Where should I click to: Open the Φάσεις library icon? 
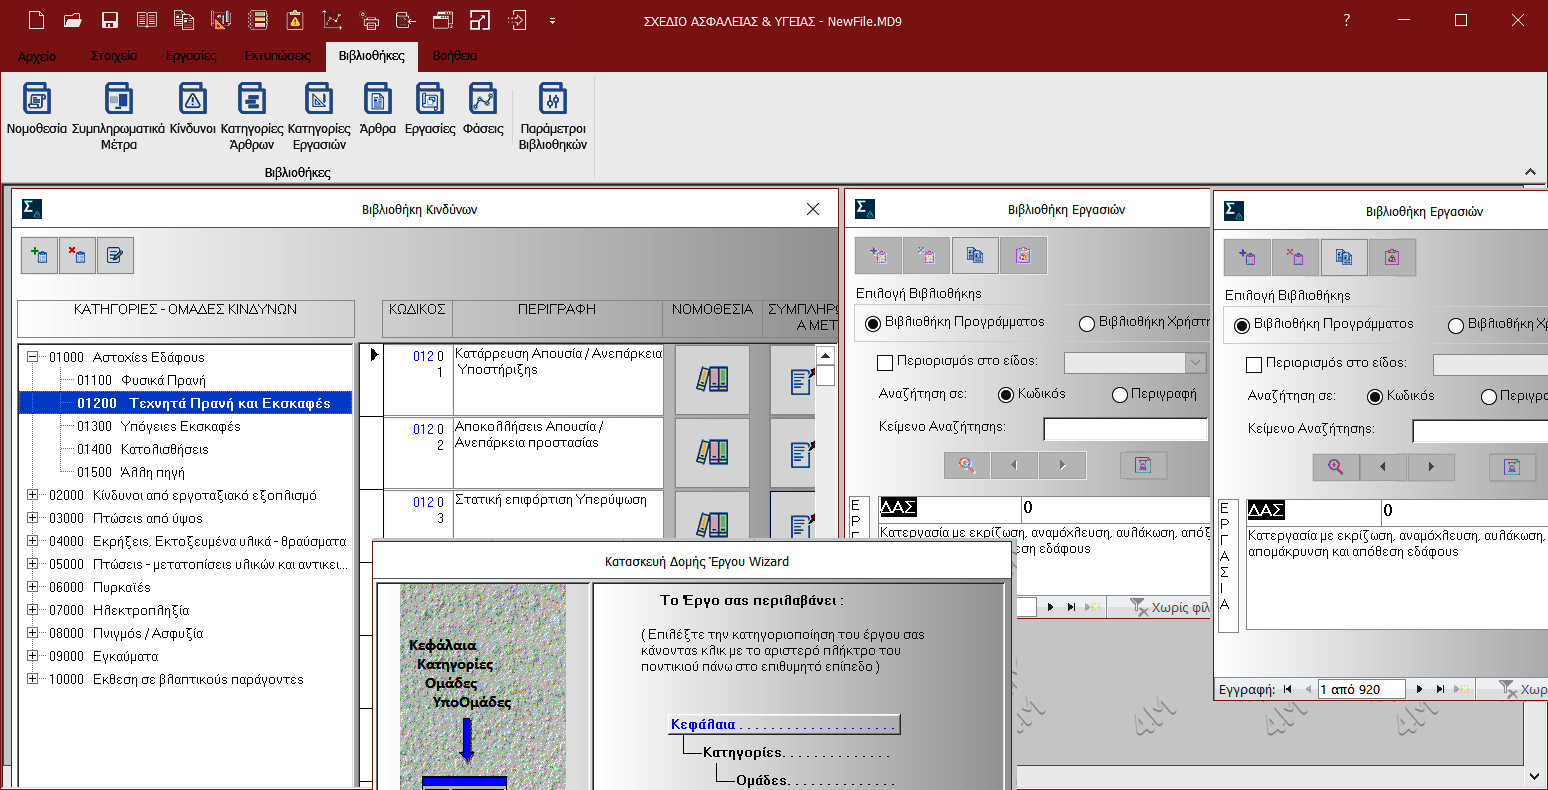[483, 100]
